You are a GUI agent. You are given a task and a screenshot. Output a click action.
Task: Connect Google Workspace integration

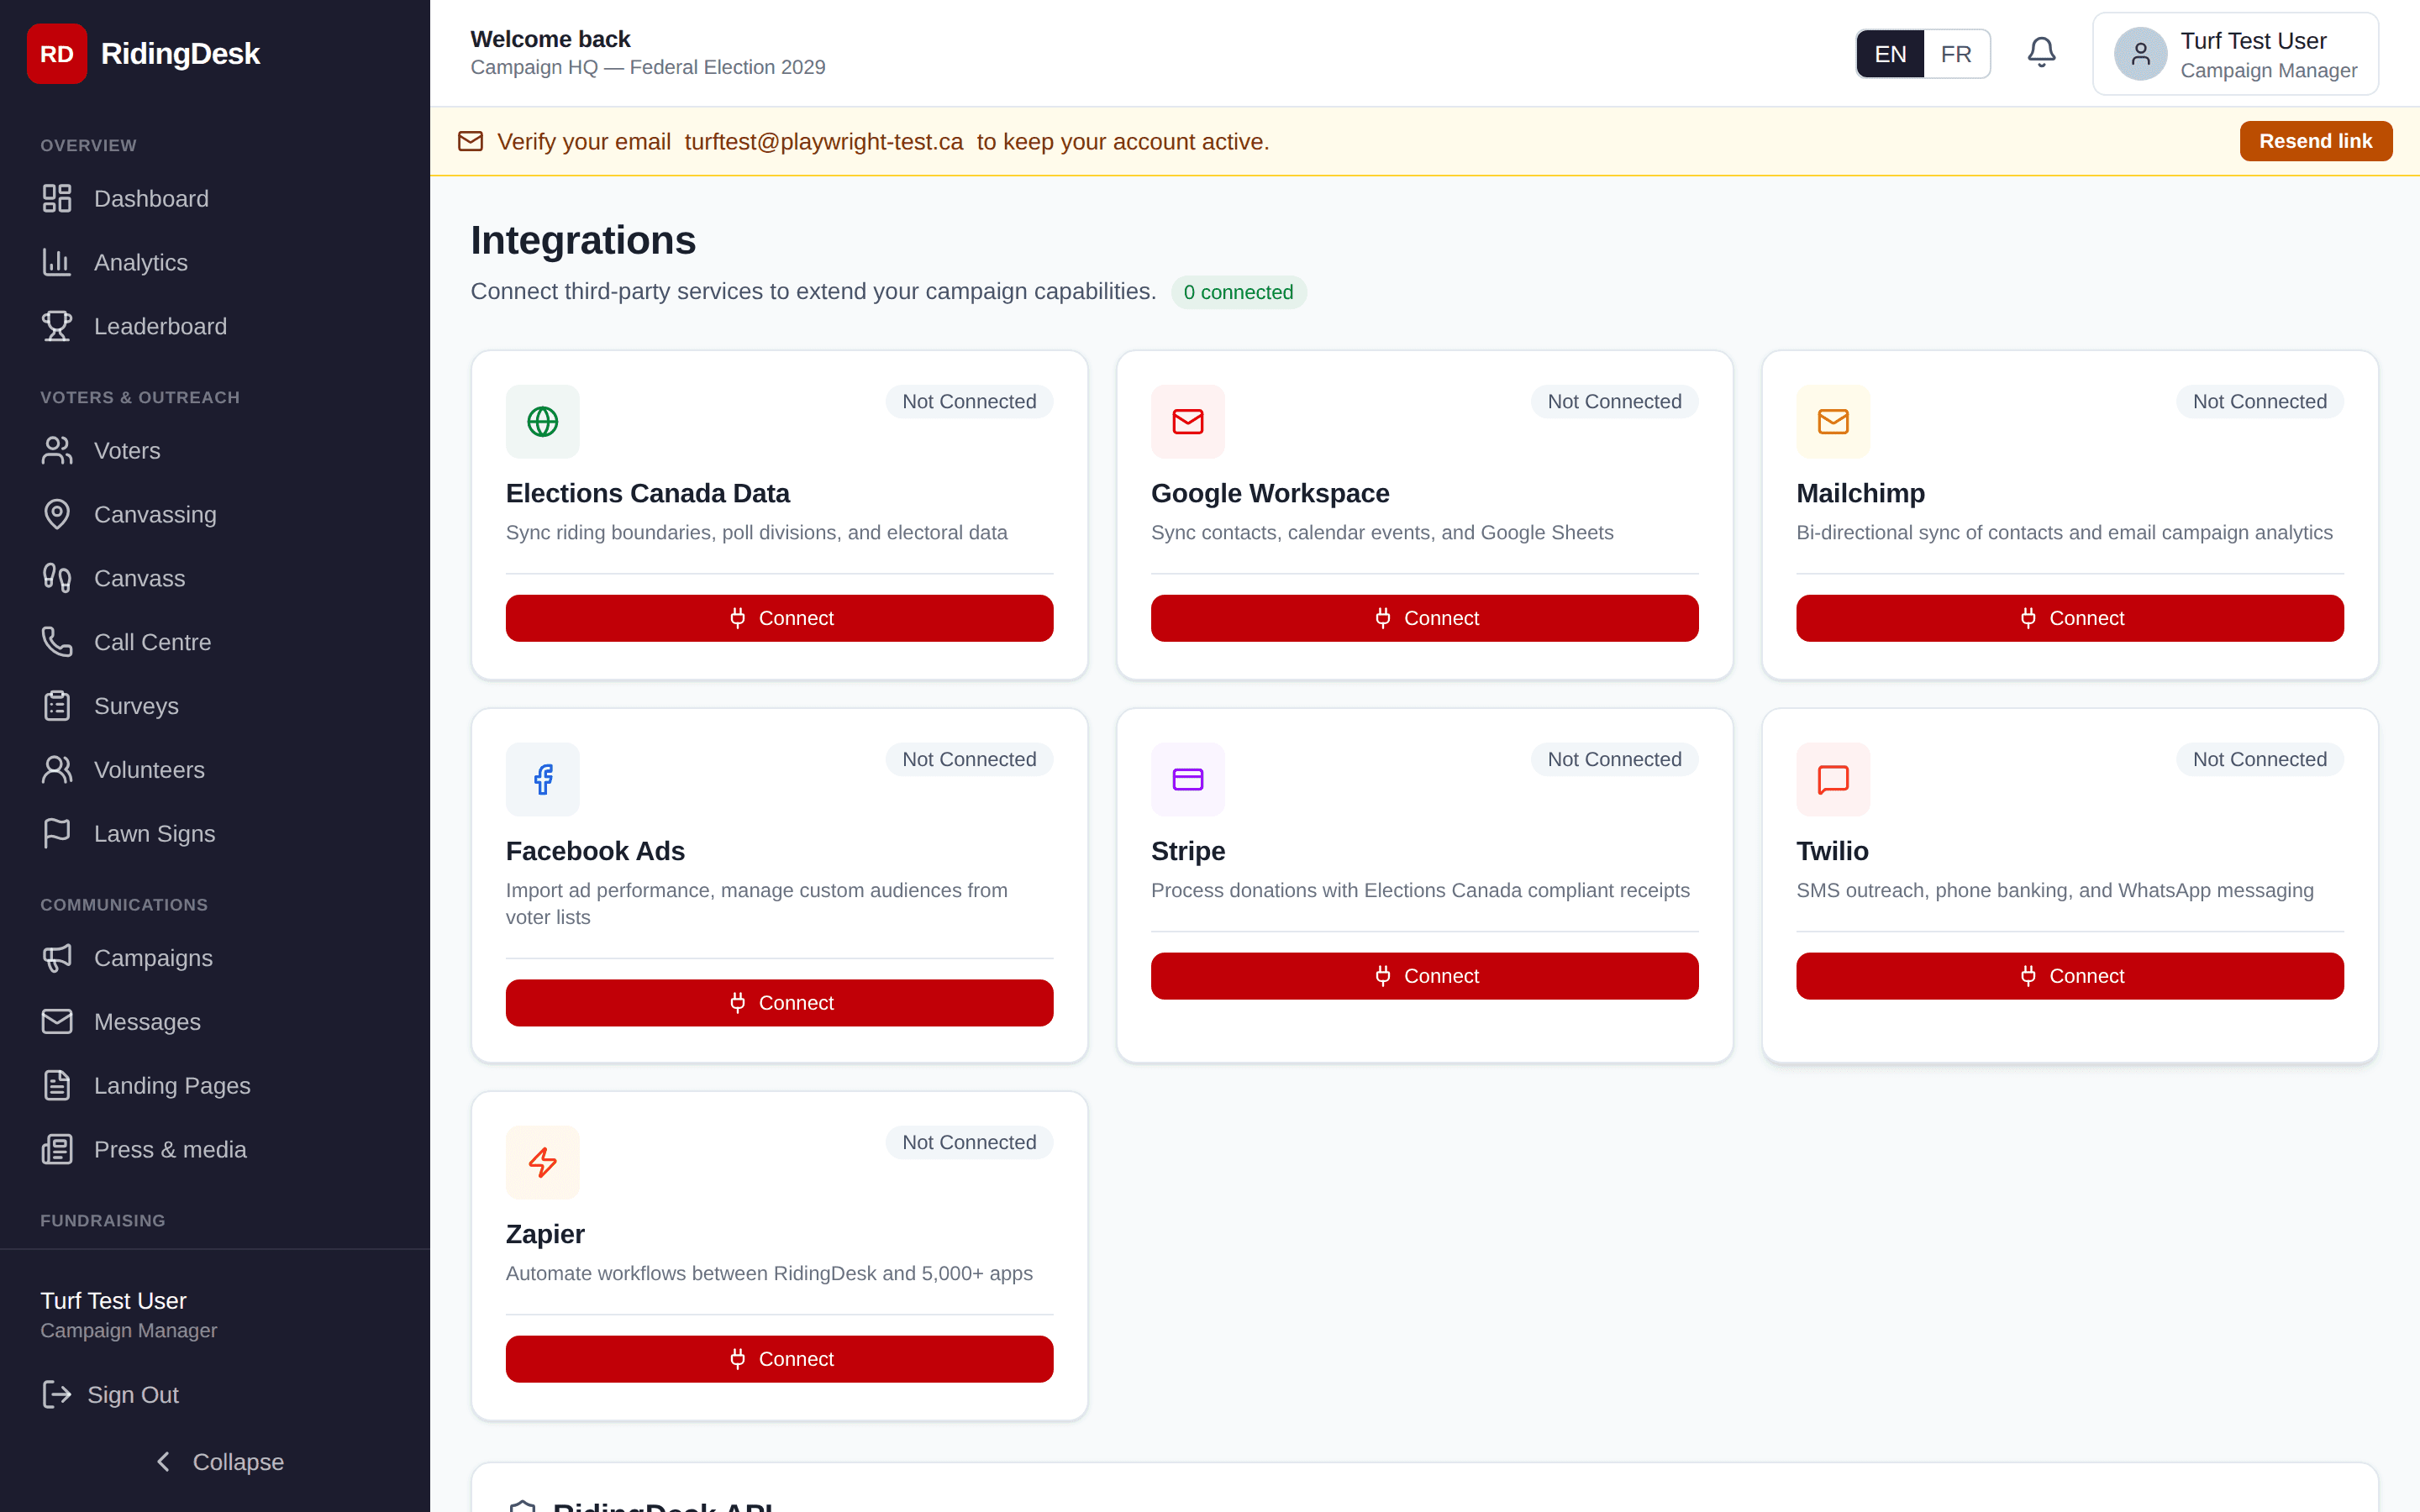(x=1424, y=618)
